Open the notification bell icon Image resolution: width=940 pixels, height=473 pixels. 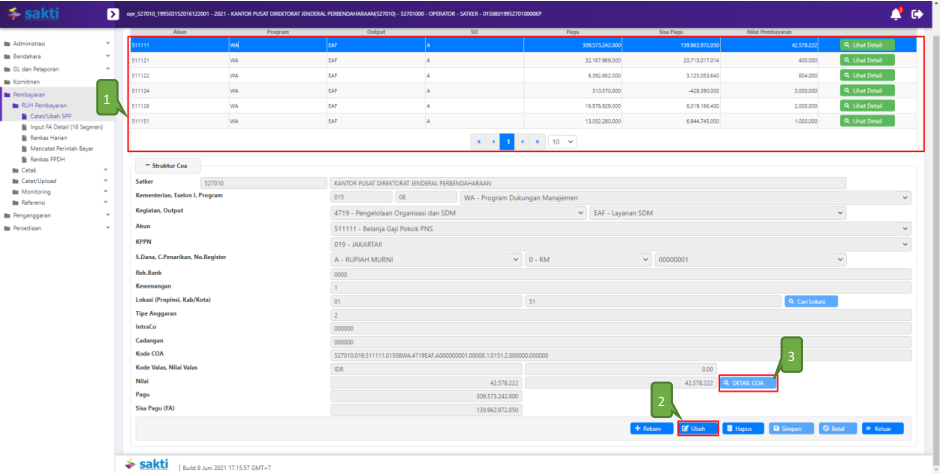(x=895, y=15)
